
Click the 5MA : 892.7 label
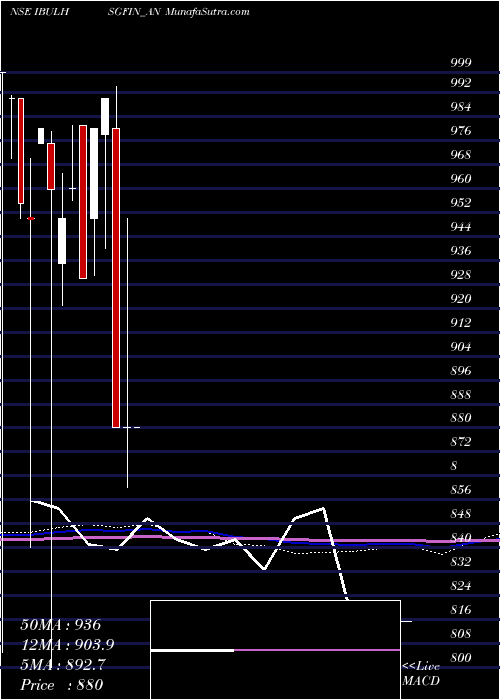point(62,665)
